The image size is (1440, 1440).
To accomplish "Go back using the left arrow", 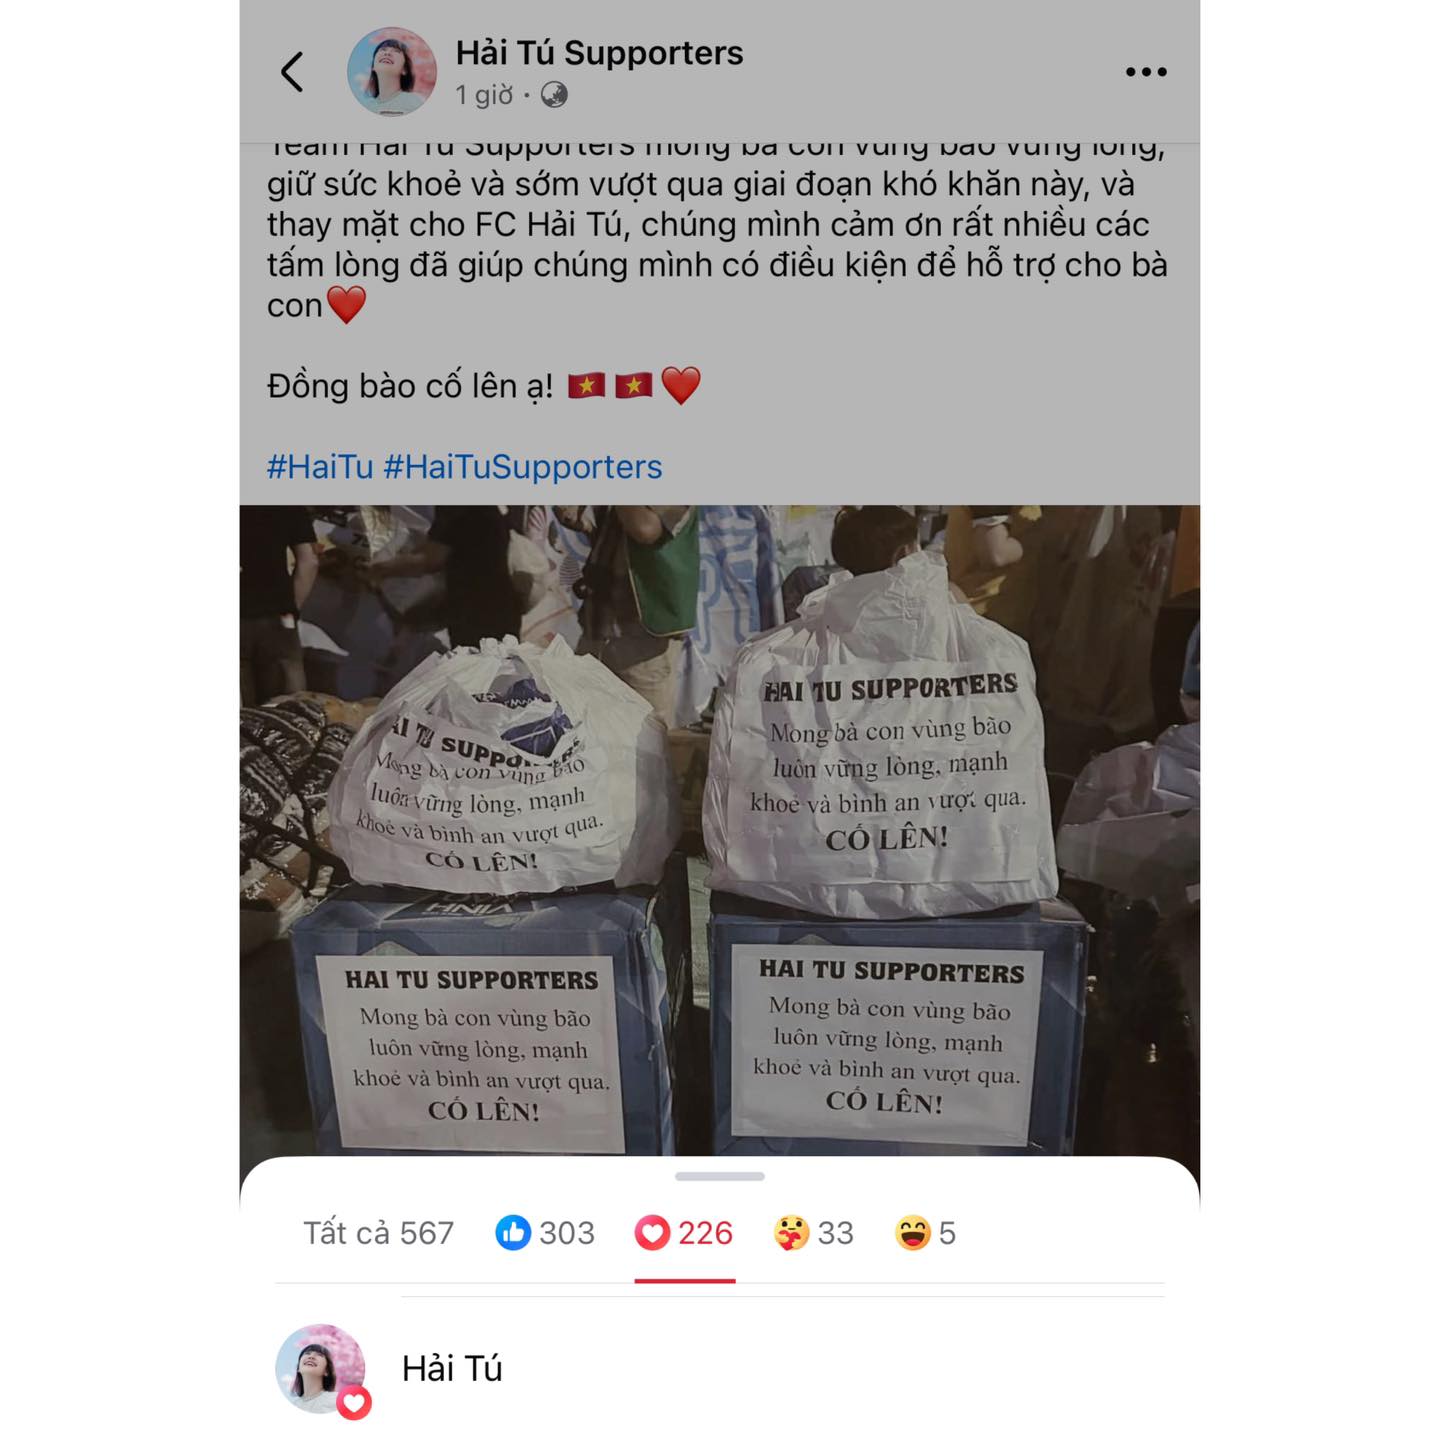I will [292, 72].
